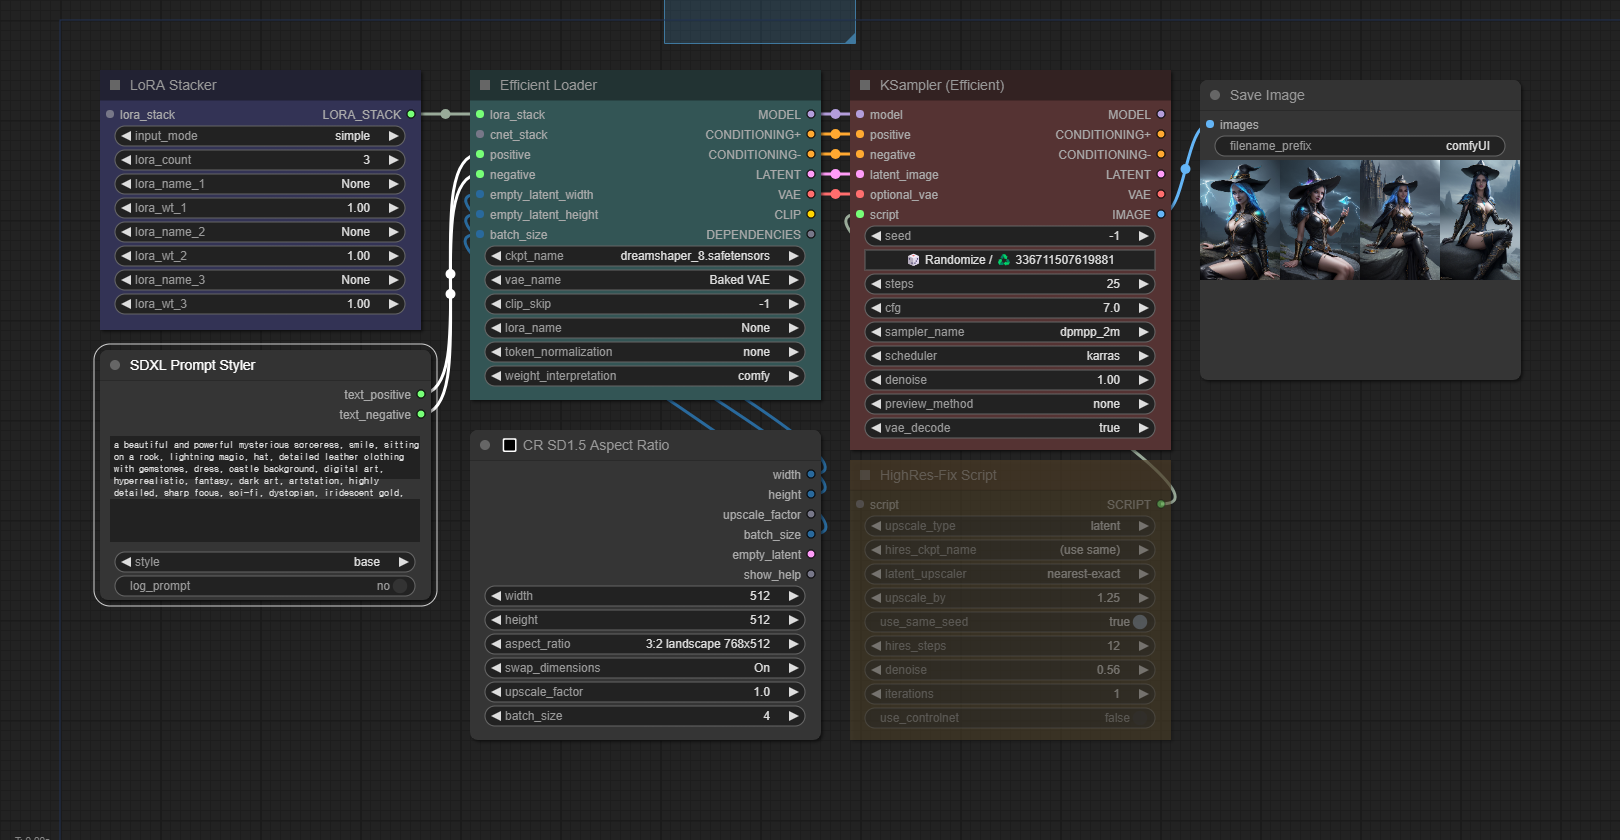
Task: Open the ckpt_name dreamshaper_8 selector
Action: click(645, 256)
